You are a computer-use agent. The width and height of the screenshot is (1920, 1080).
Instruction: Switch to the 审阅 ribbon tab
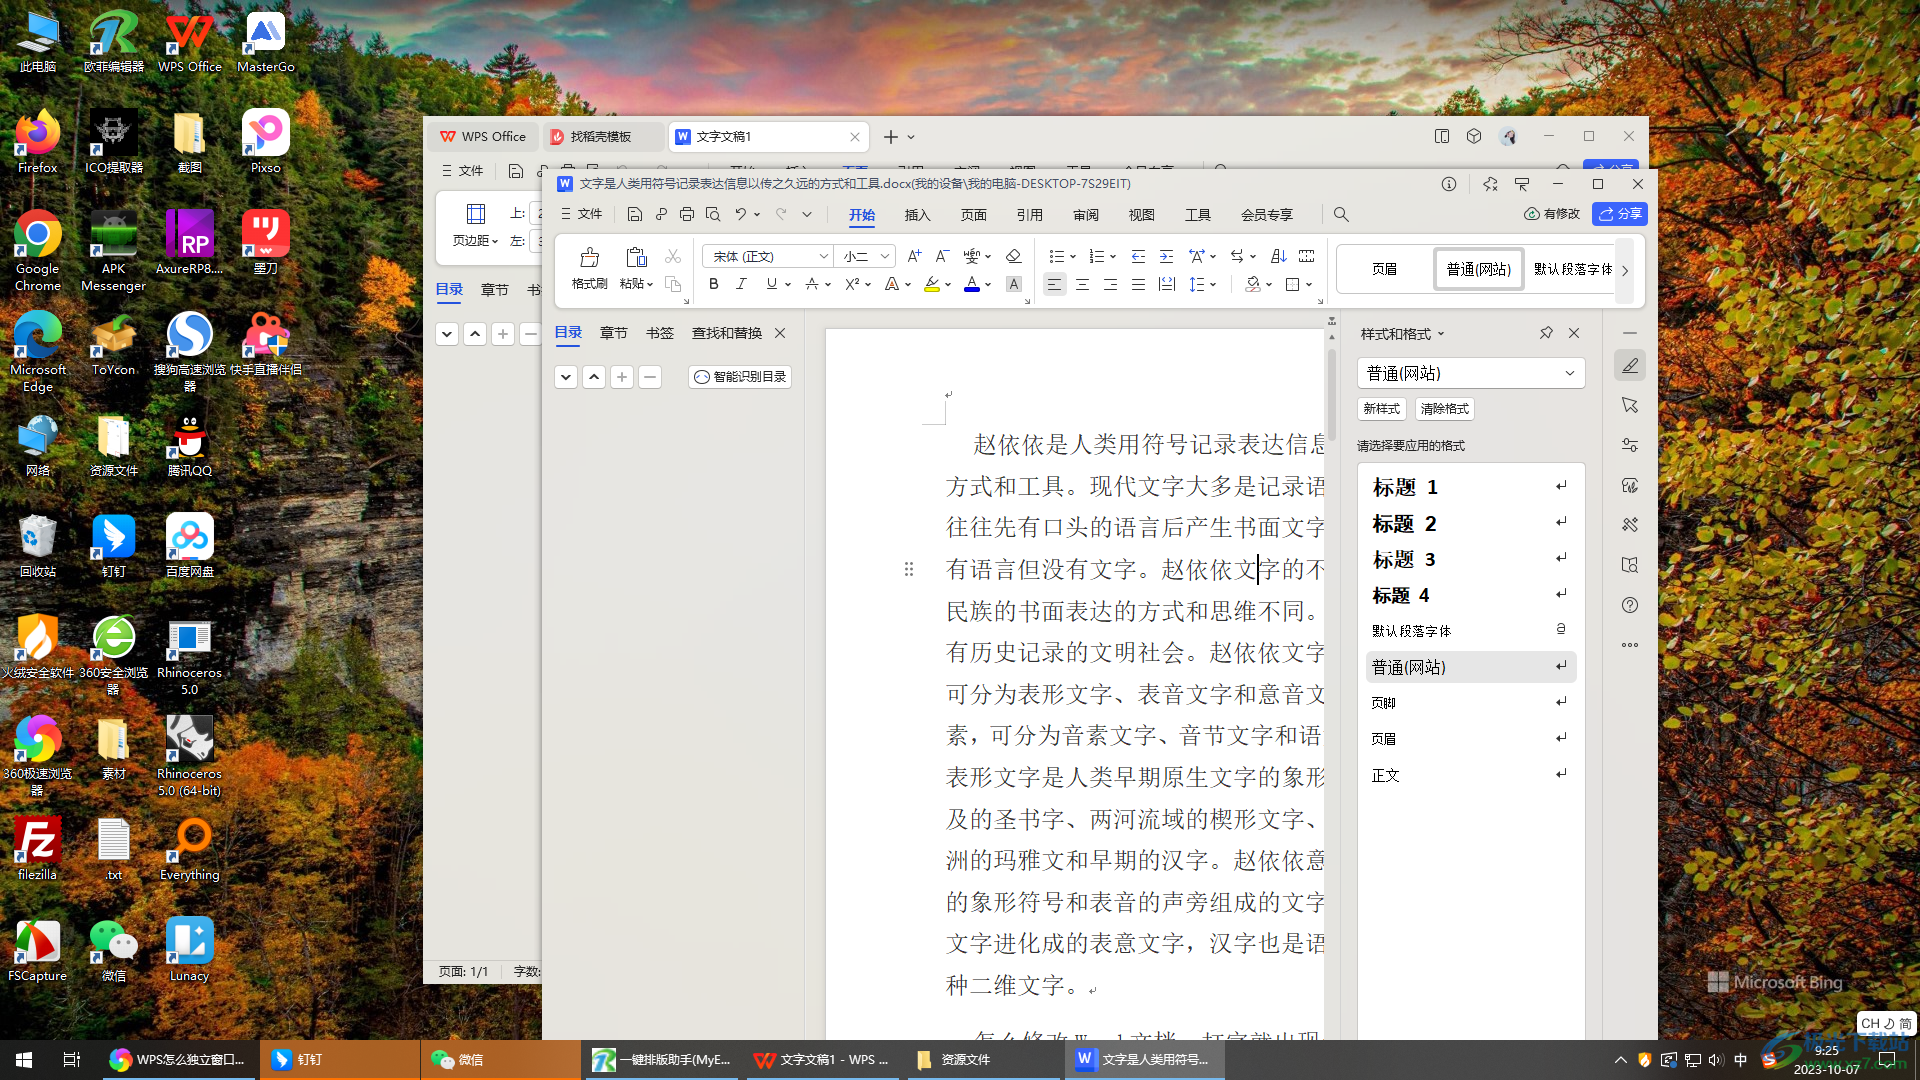click(1085, 215)
